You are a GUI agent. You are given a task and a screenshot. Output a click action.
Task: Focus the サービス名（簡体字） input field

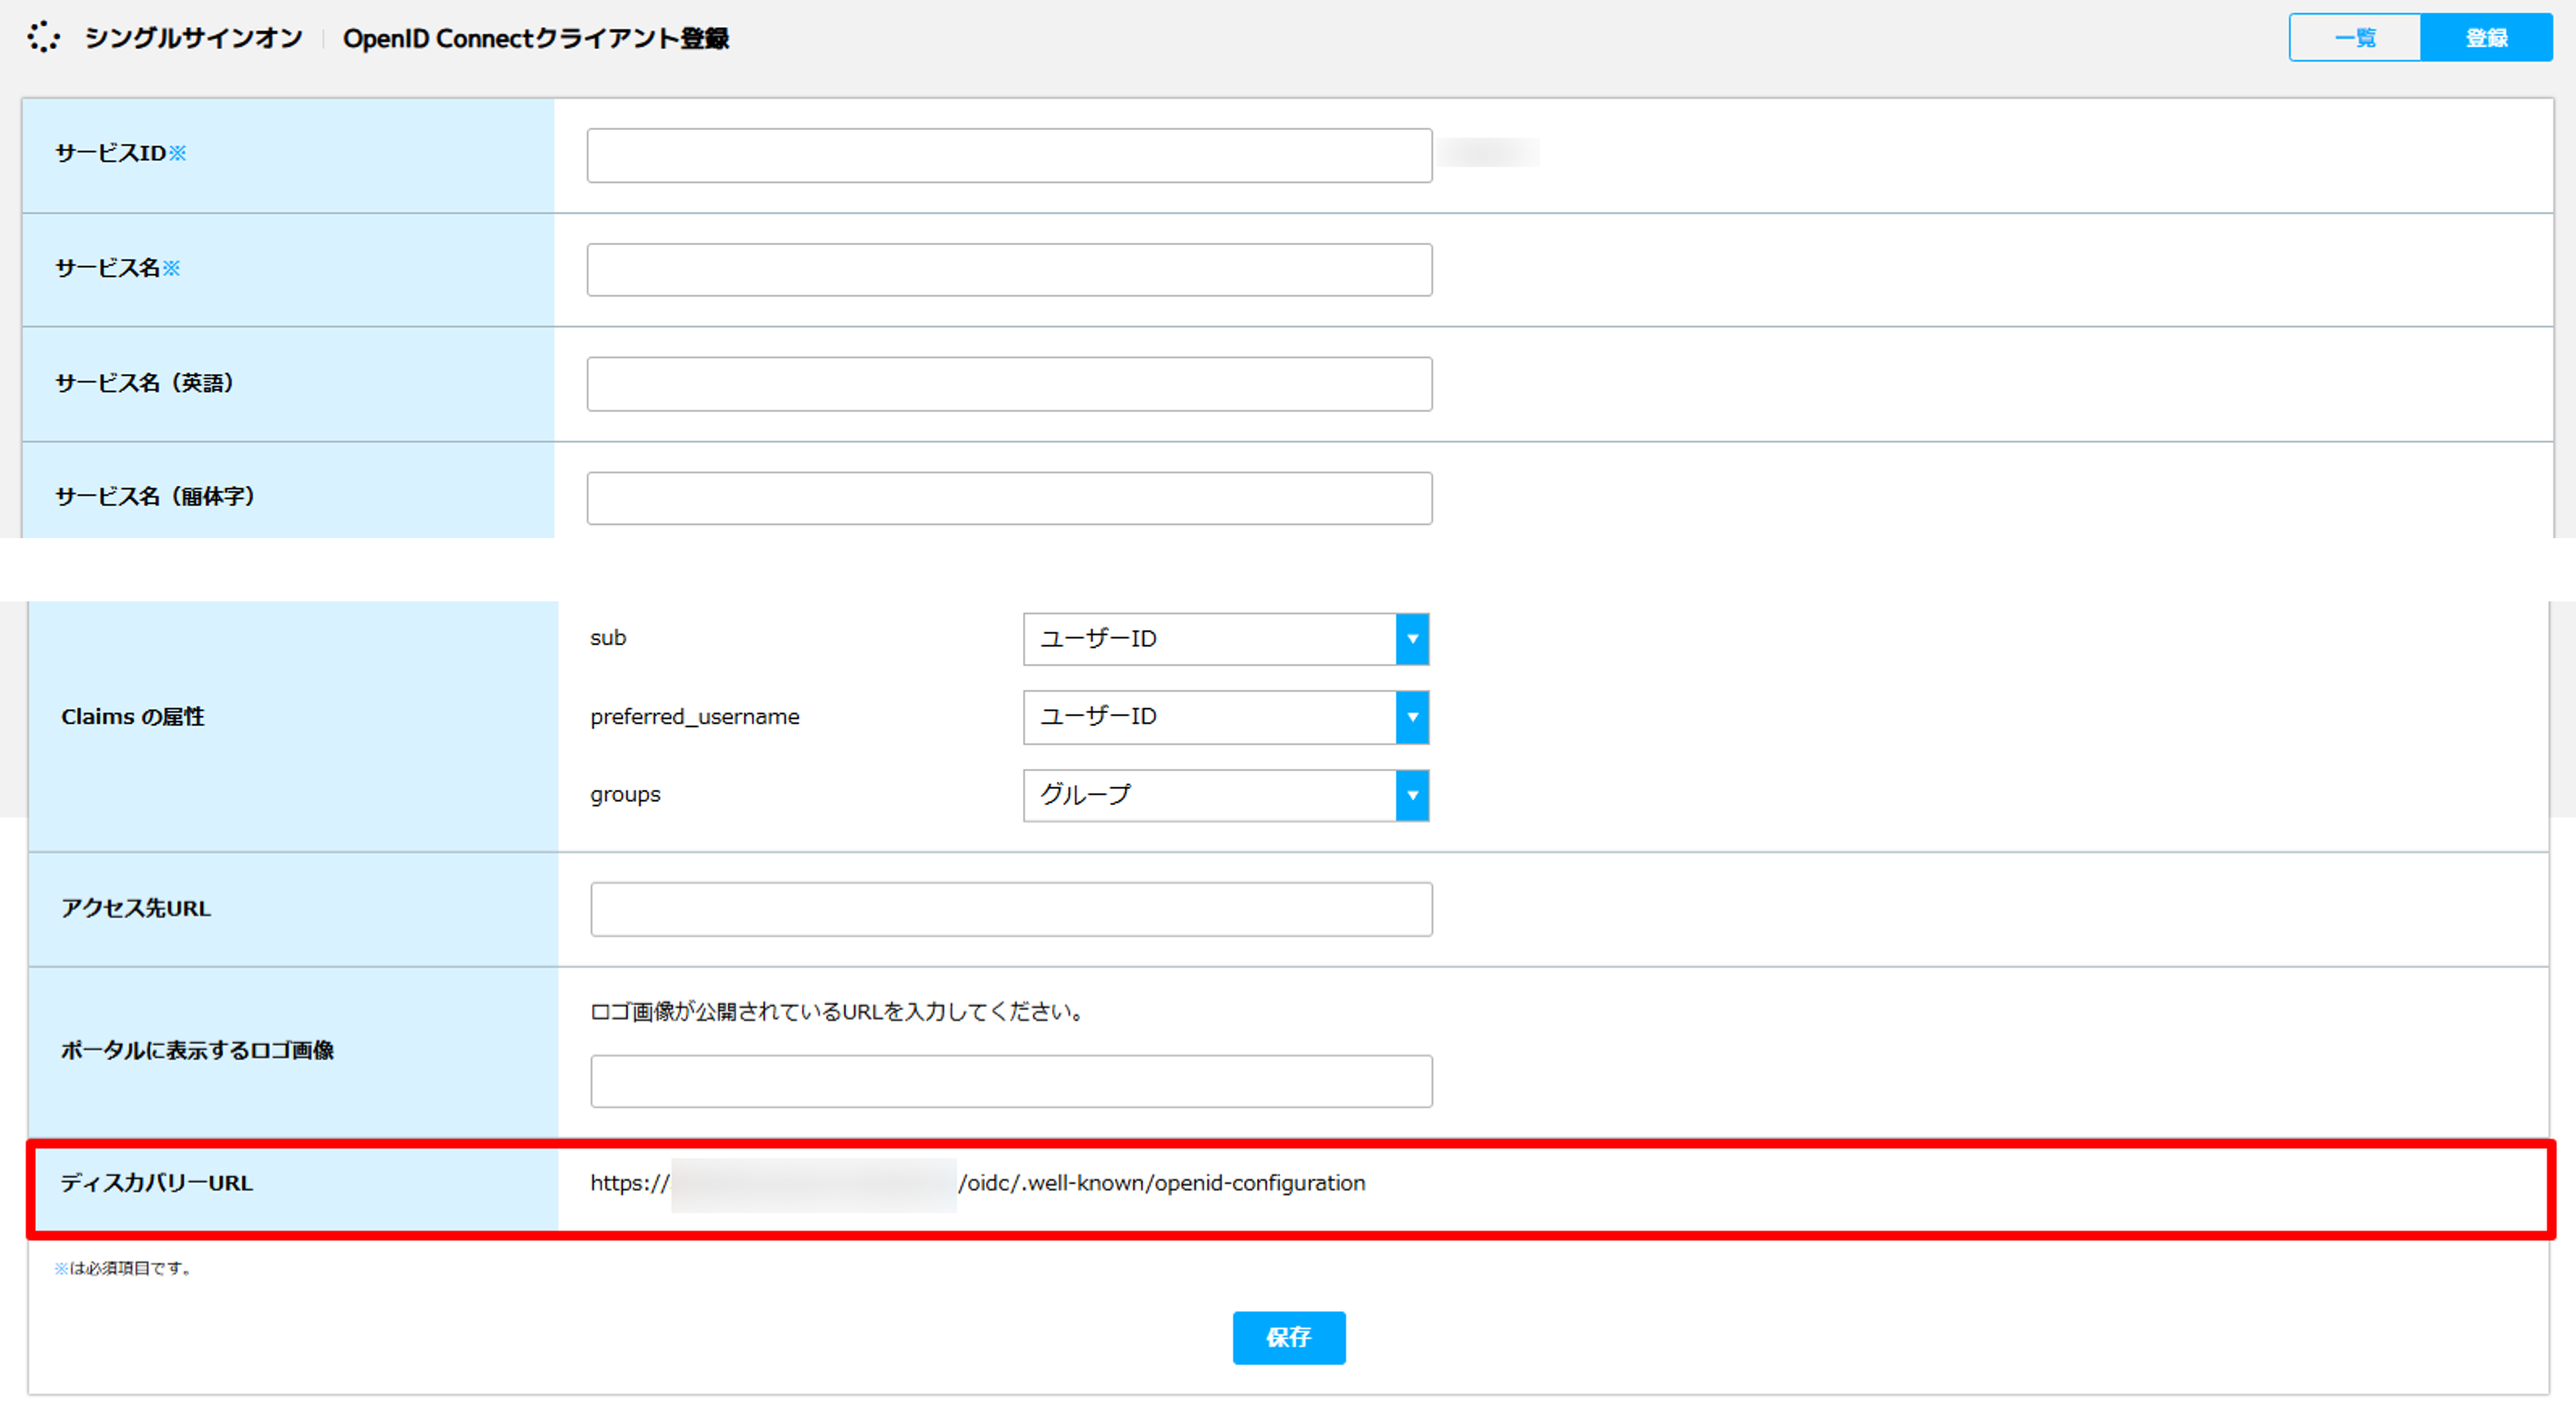1009,498
